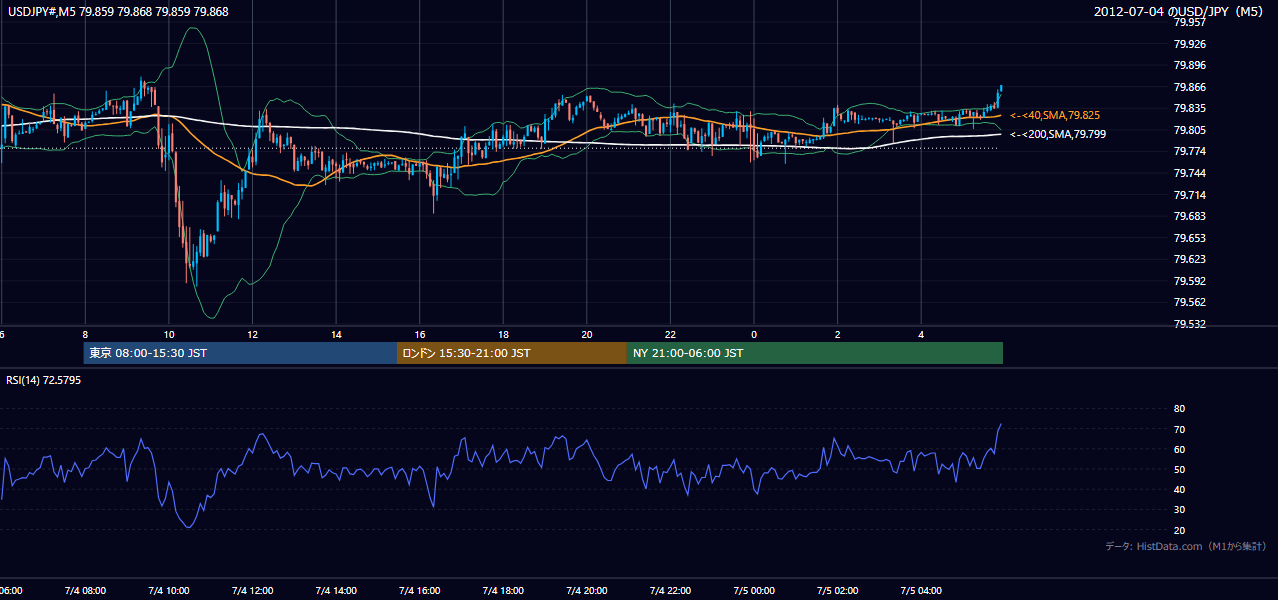The image size is (1278, 600).
Task: Click the 7/4 10:00 date label
Action: click(169, 591)
